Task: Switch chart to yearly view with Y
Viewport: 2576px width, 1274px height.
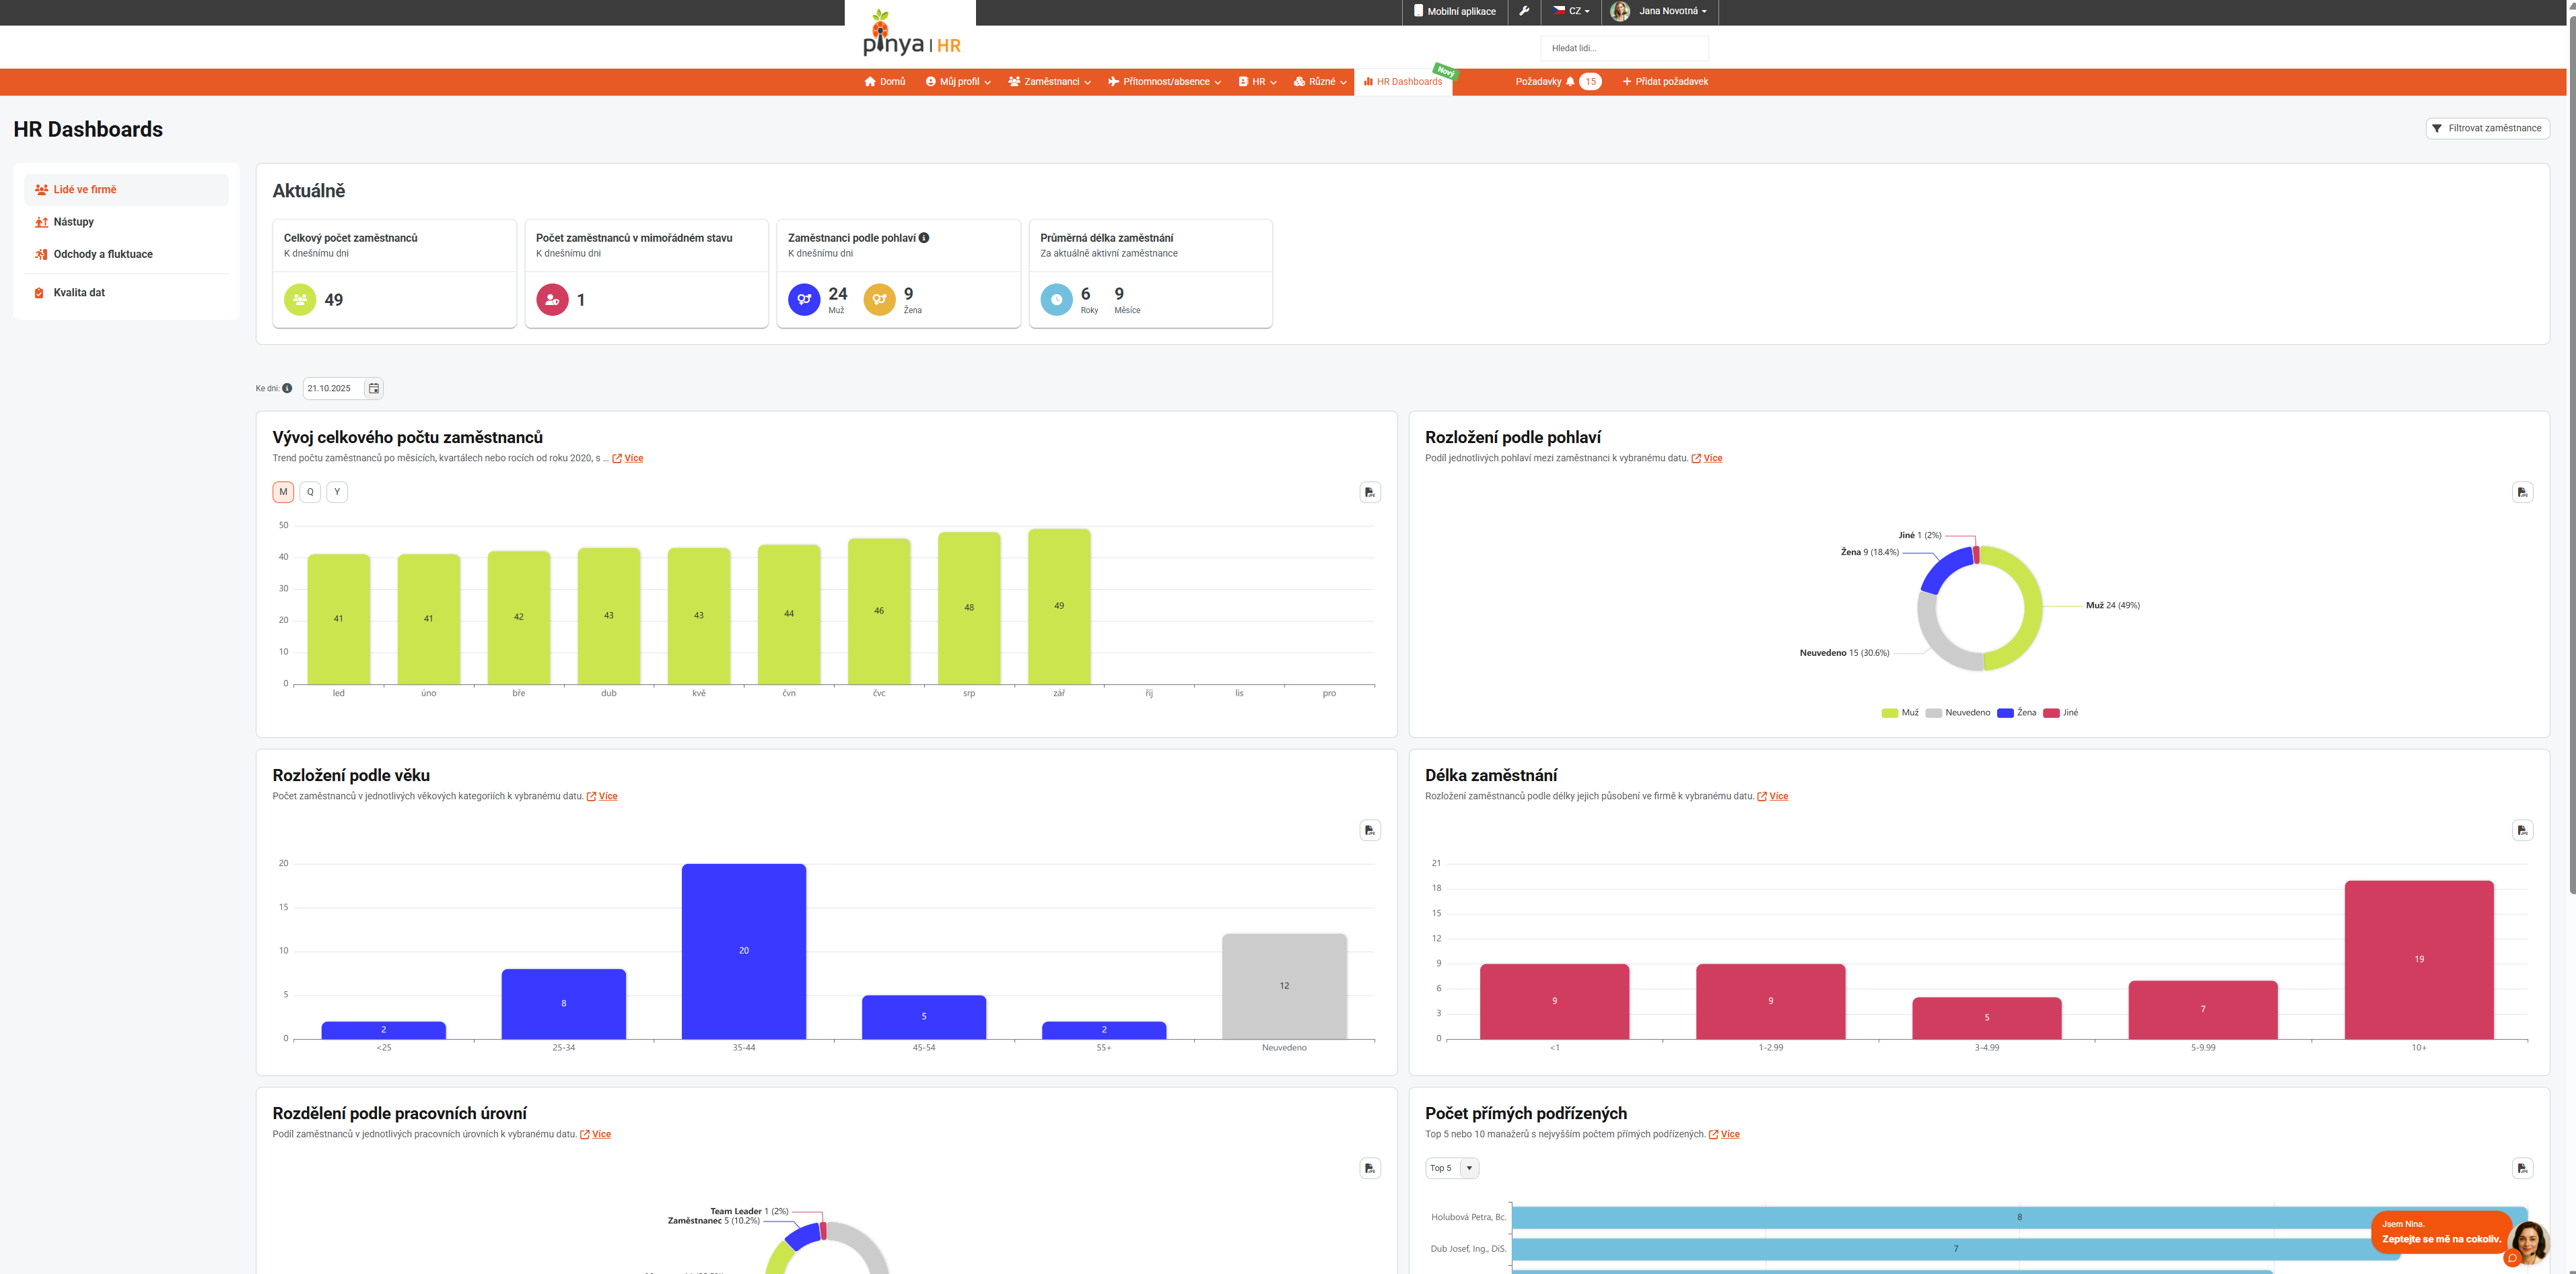Action: [x=337, y=492]
